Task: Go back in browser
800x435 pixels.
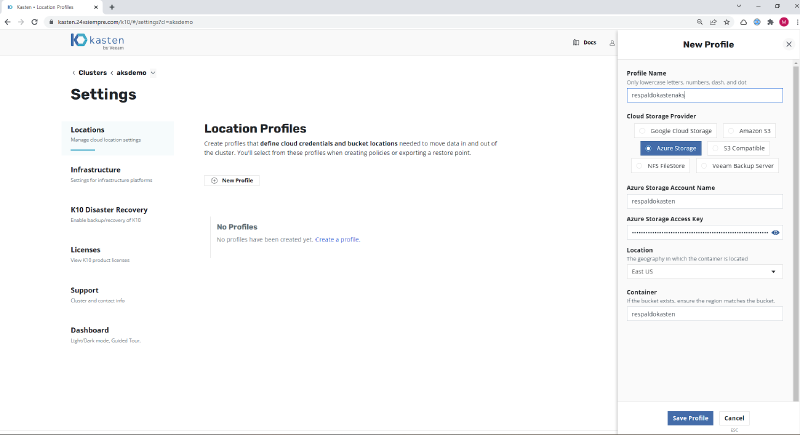Action: pos(7,22)
